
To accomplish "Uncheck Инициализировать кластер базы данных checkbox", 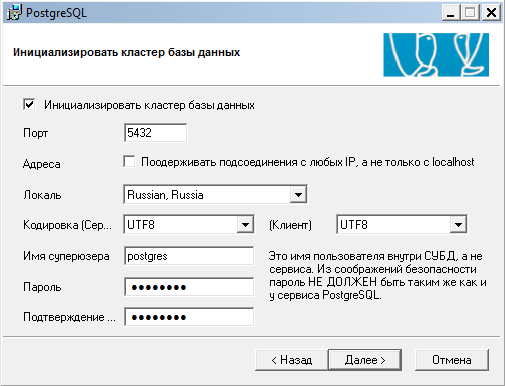I will (29, 105).
